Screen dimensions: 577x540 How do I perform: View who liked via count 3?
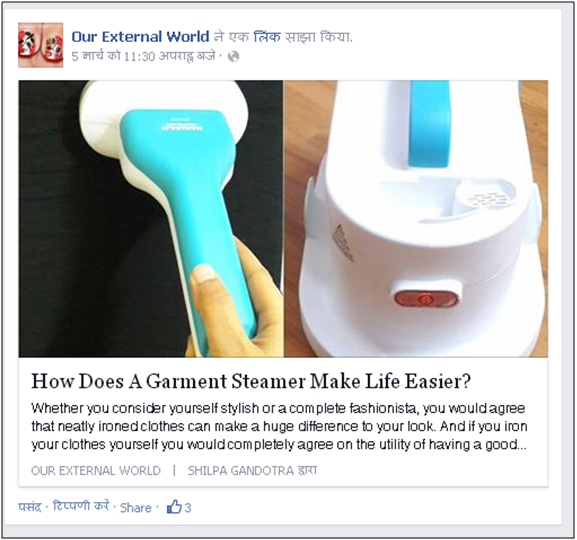coord(188,508)
